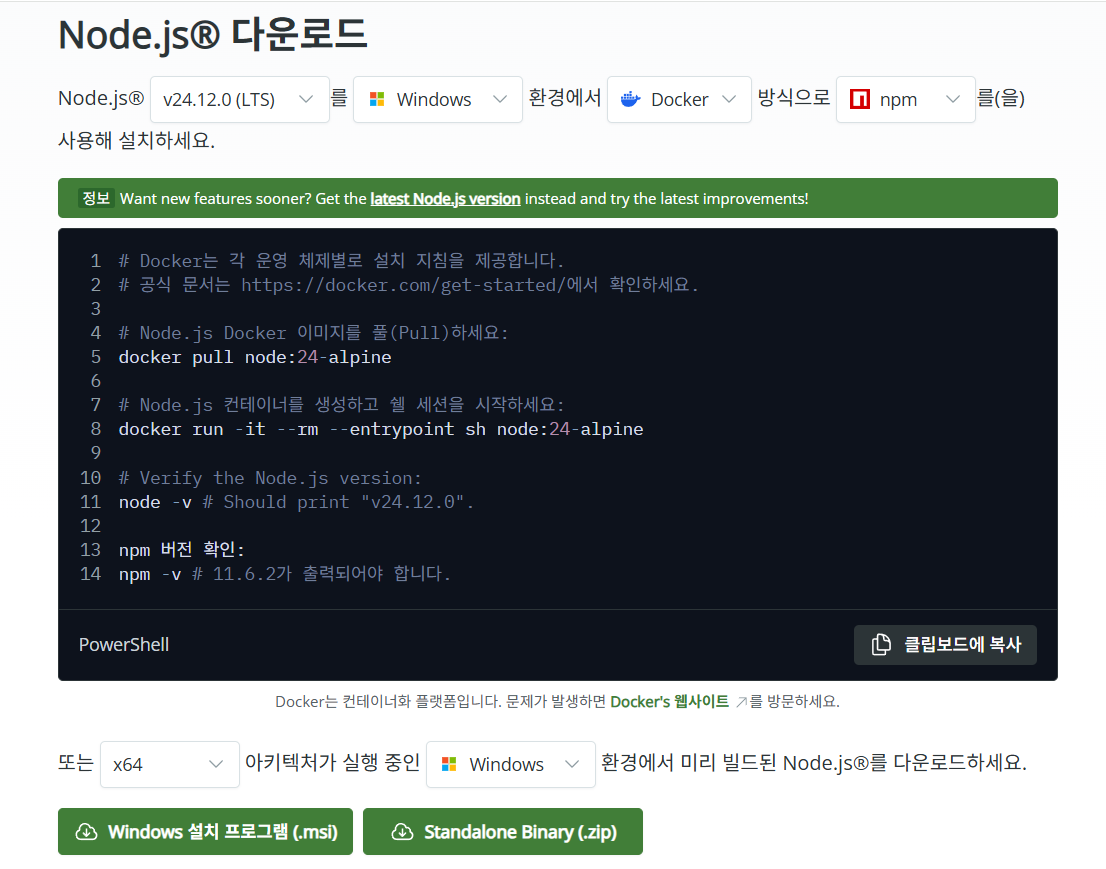Screen dimensions: 1106x869
Task: Click the Docker whale icon
Action: point(630,99)
